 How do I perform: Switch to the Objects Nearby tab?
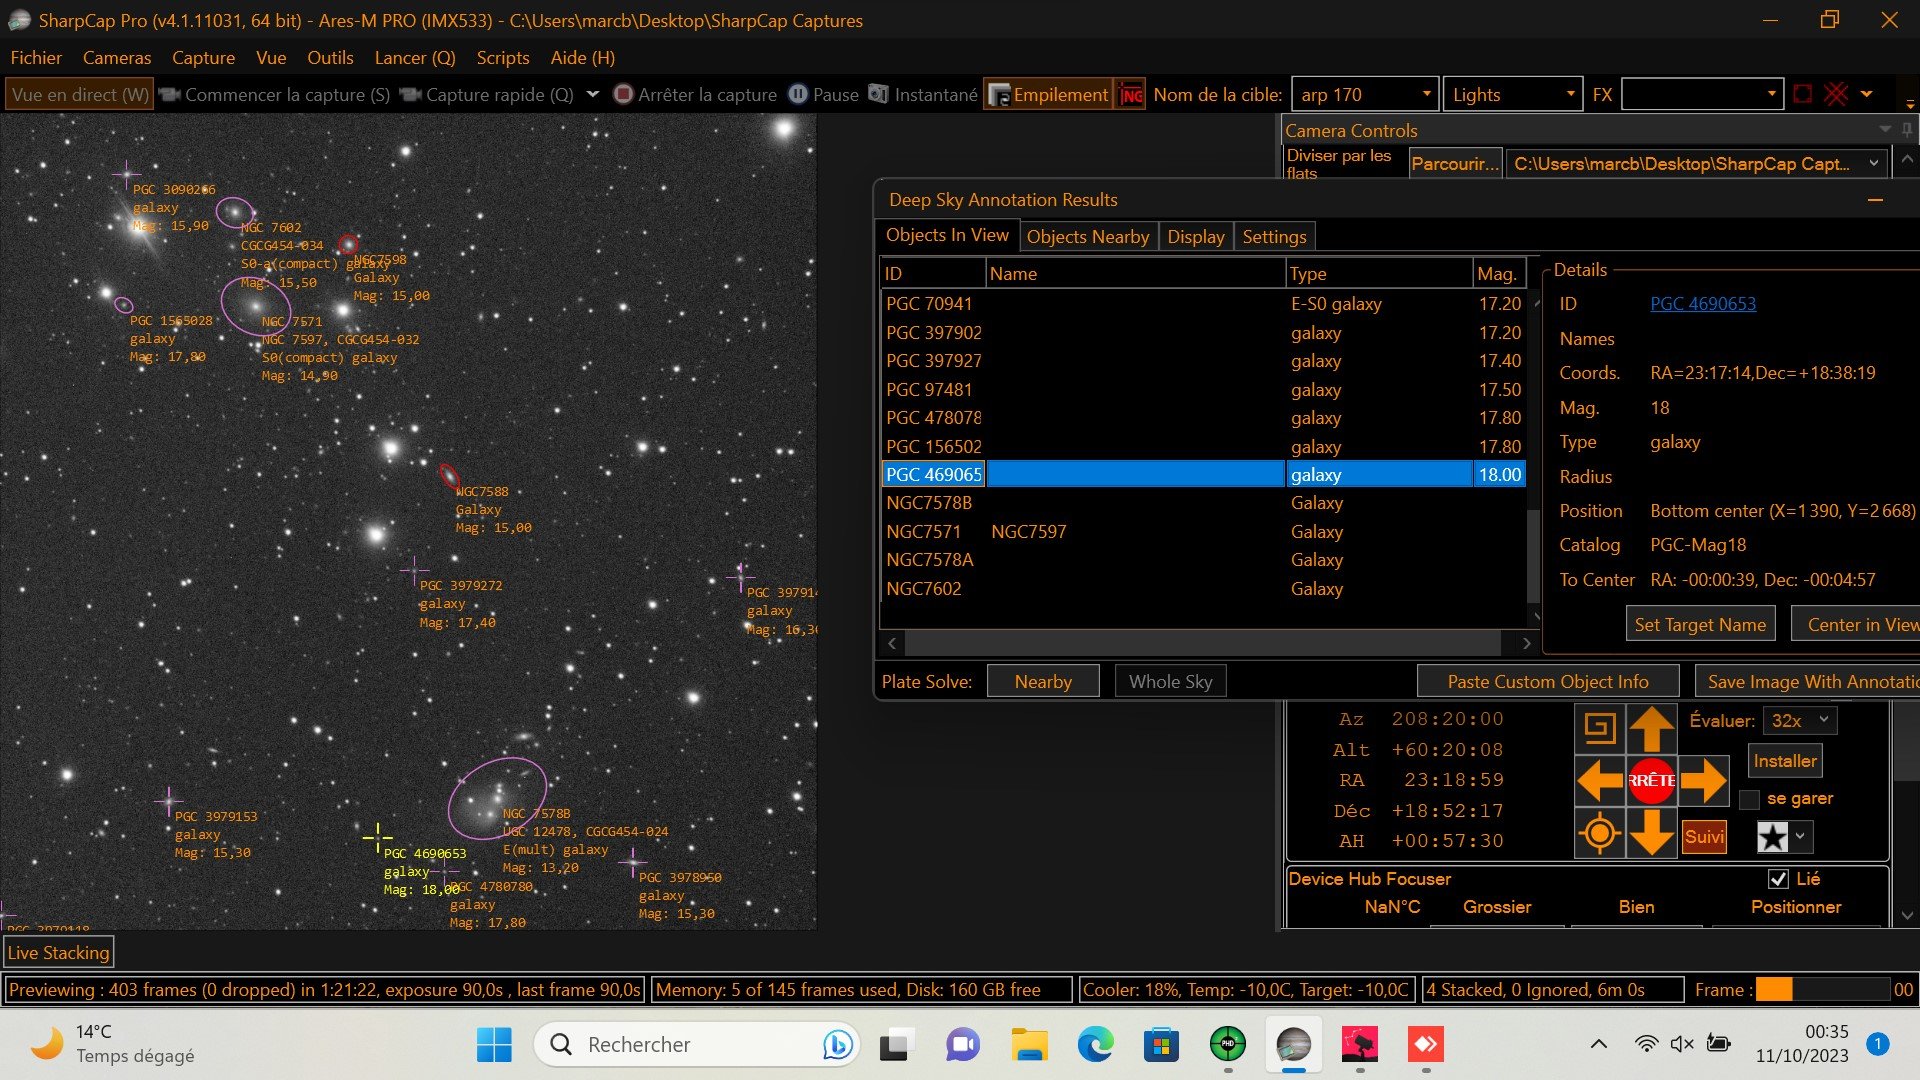coord(1088,237)
